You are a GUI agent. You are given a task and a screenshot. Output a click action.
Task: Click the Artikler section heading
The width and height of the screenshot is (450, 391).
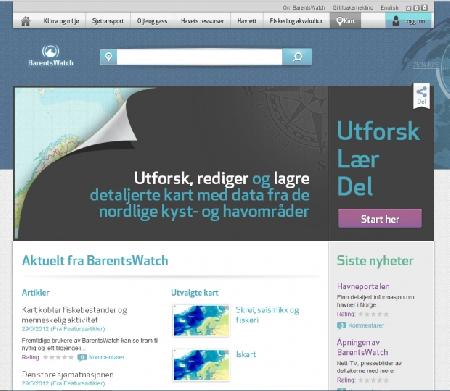point(35,293)
